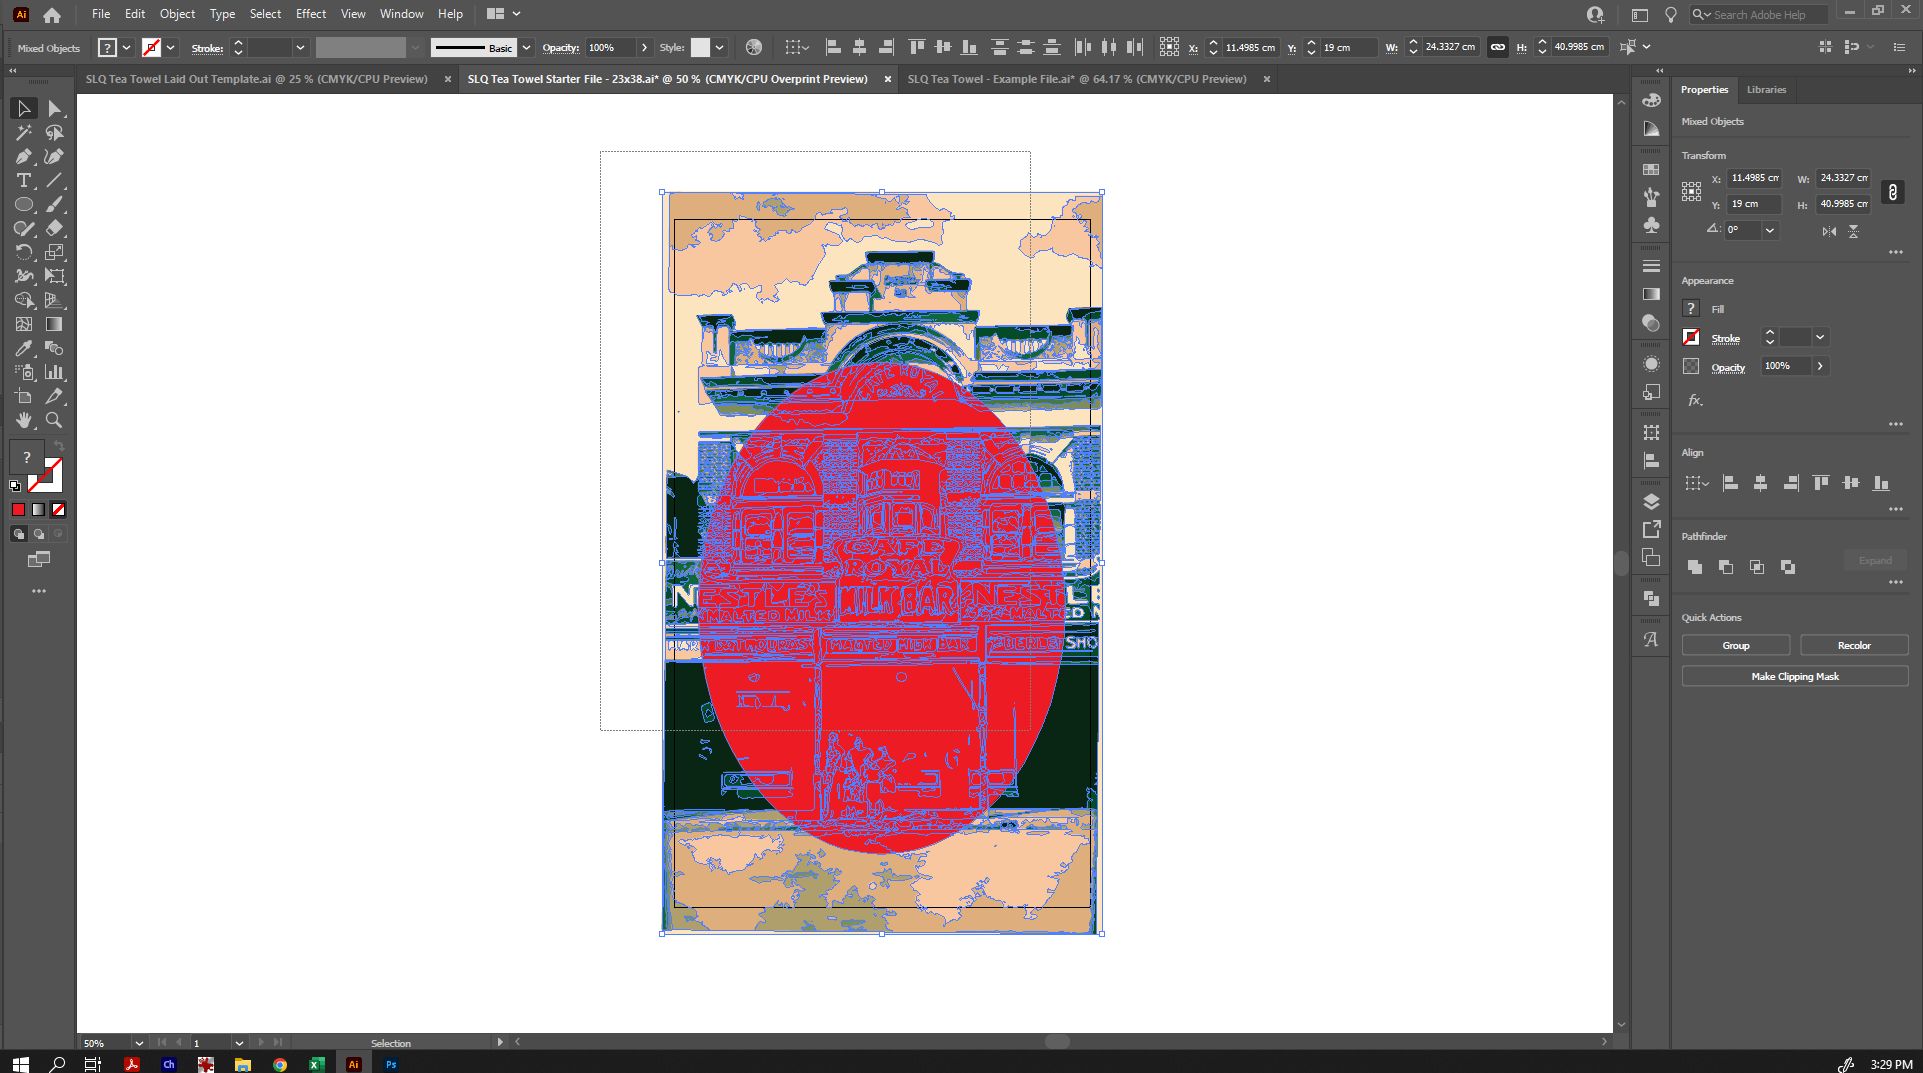Viewport: 1923px width, 1073px height.
Task: Toggle the control bar constrain proportions link
Action: pyautogui.click(x=1497, y=47)
